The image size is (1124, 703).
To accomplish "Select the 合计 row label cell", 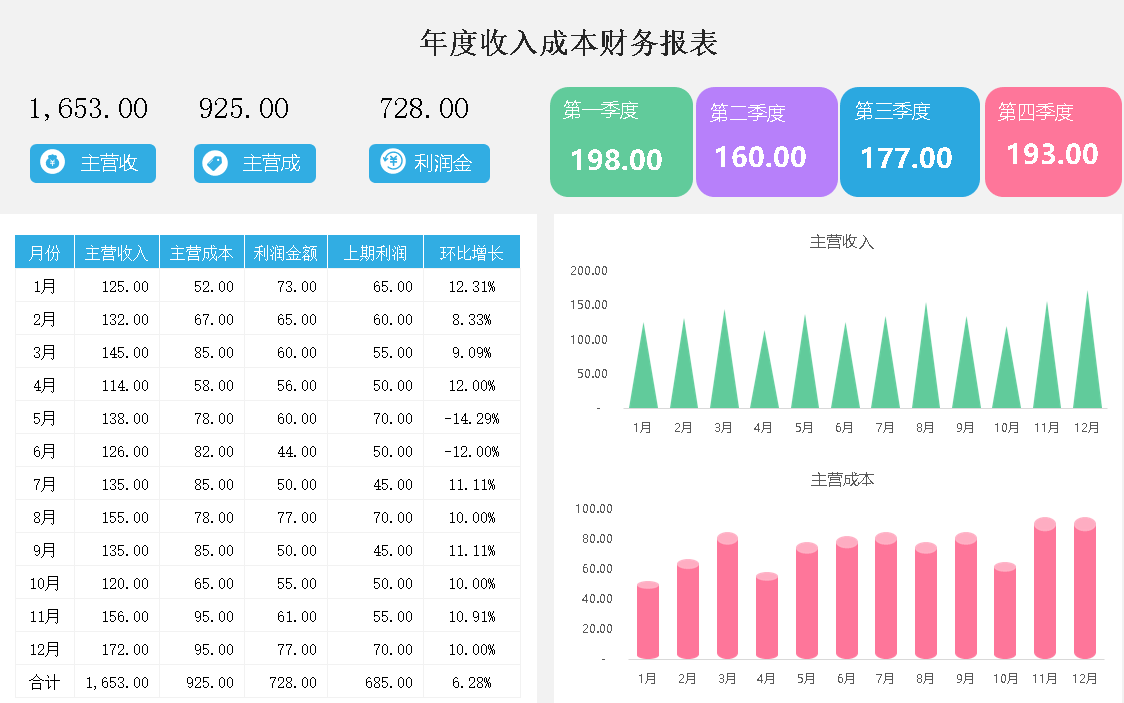I will point(45,682).
